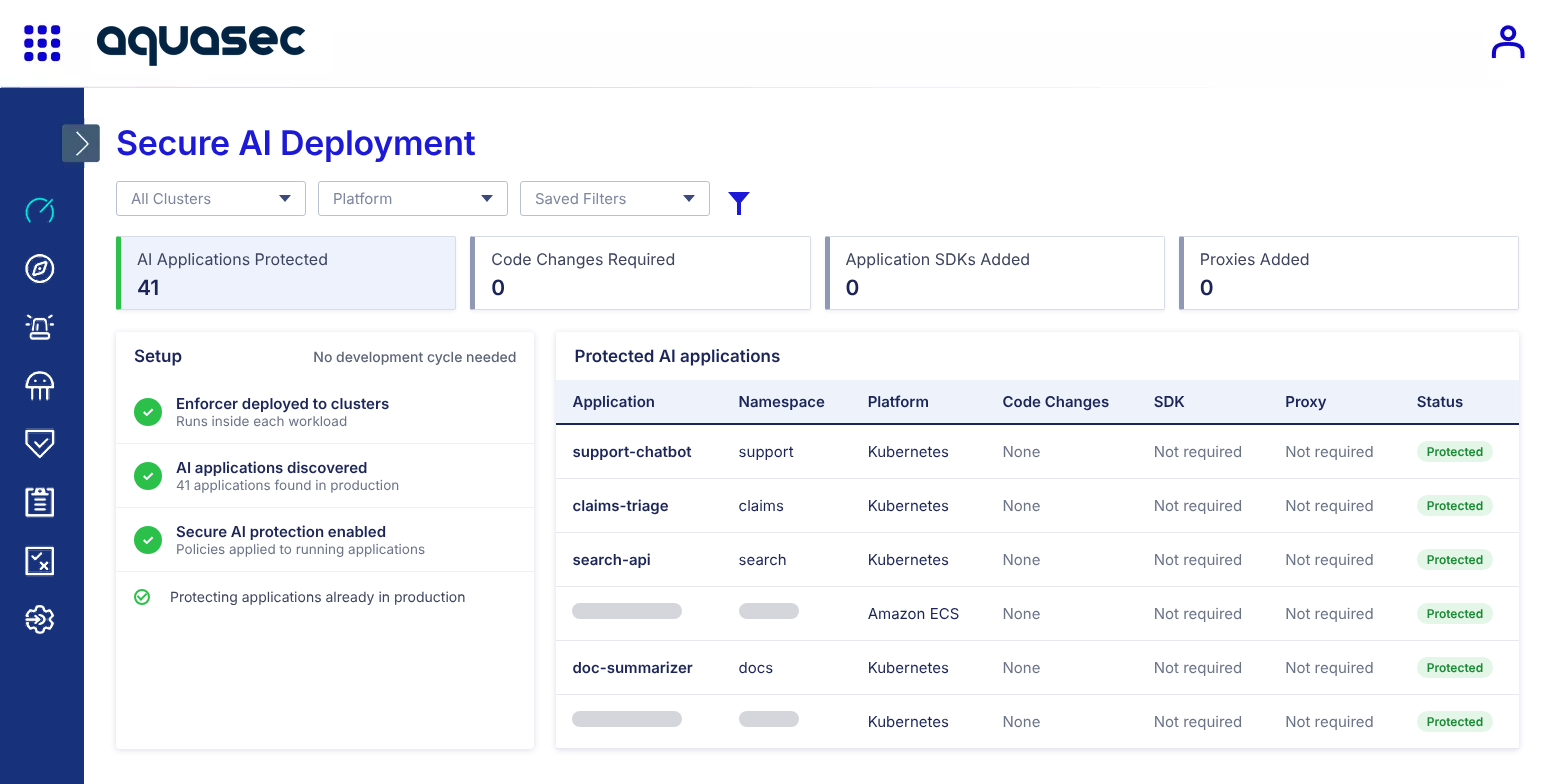The image size is (1551, 784).
Task: Click Protected badge in support-chatbot row
Action: click(1454, 452)
